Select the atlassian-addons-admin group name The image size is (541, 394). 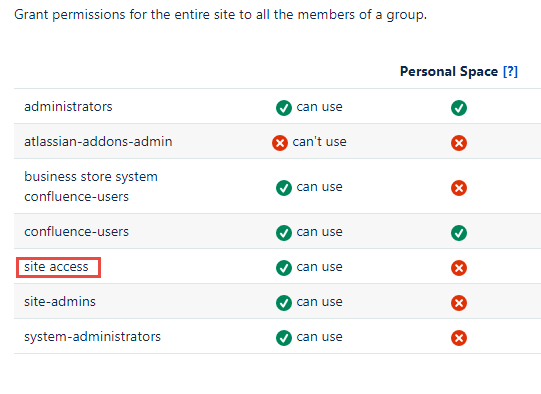click(98, 141)
